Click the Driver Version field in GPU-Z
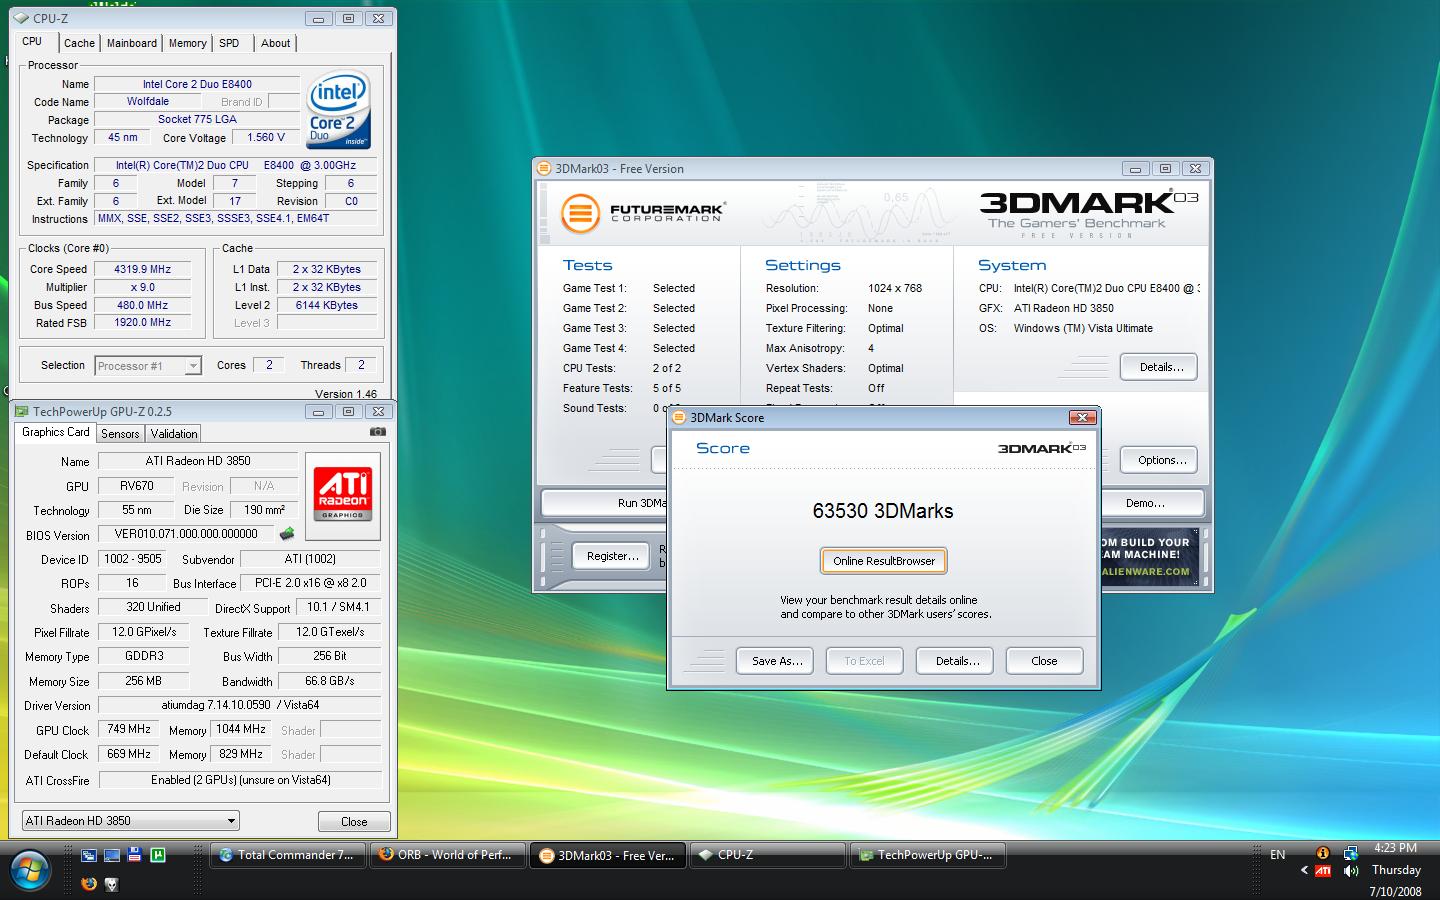This screenshot has width=1440, height=900. point(240,705)
